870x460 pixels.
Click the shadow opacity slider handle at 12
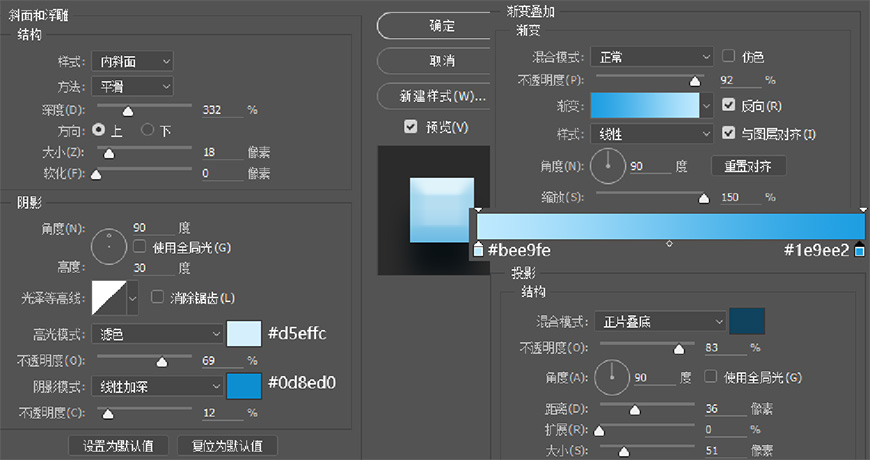(108, 414)
